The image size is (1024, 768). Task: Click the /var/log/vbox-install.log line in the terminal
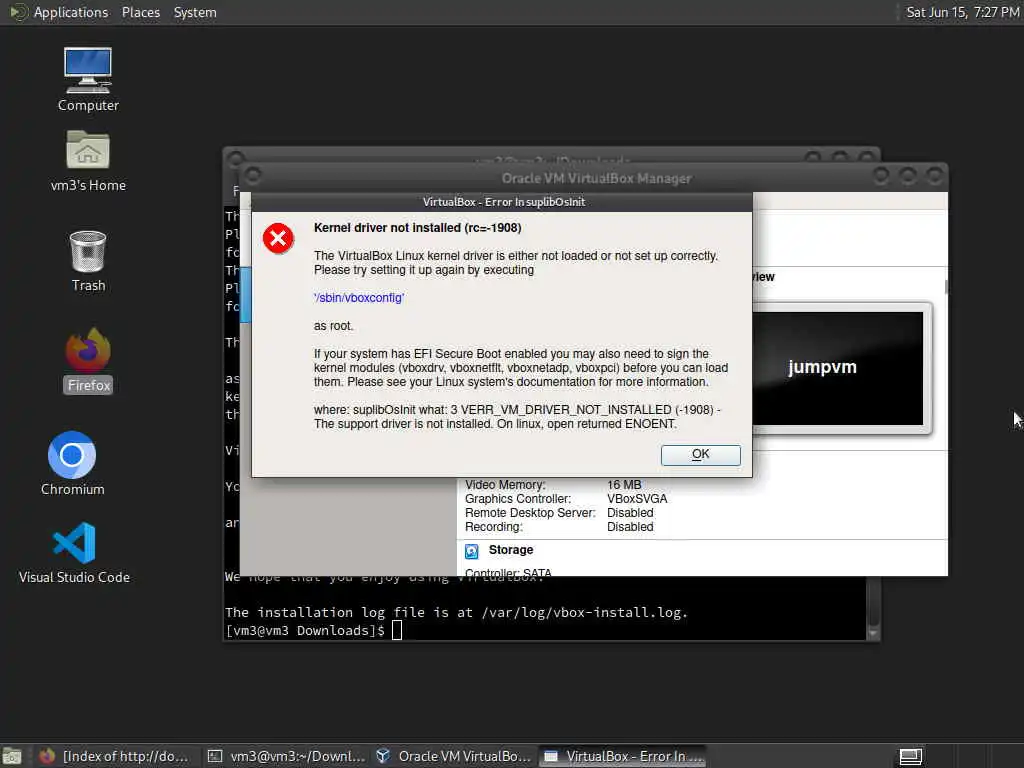pyautogui.click(x=456, y=613)
